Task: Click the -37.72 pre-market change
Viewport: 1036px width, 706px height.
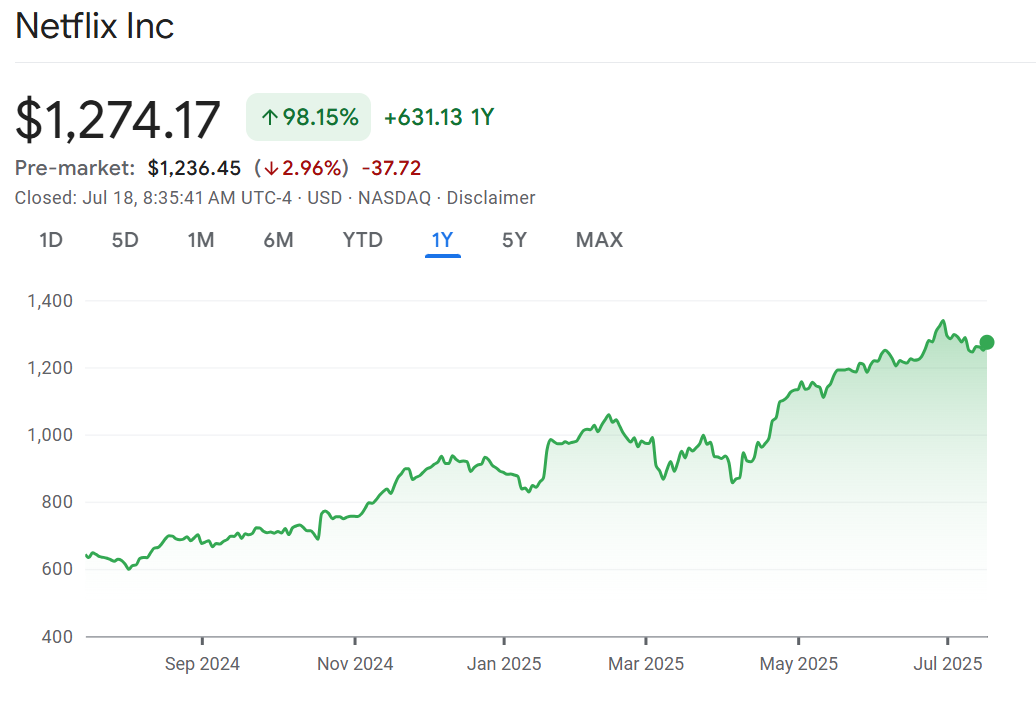Action: [x=391, y=168]
